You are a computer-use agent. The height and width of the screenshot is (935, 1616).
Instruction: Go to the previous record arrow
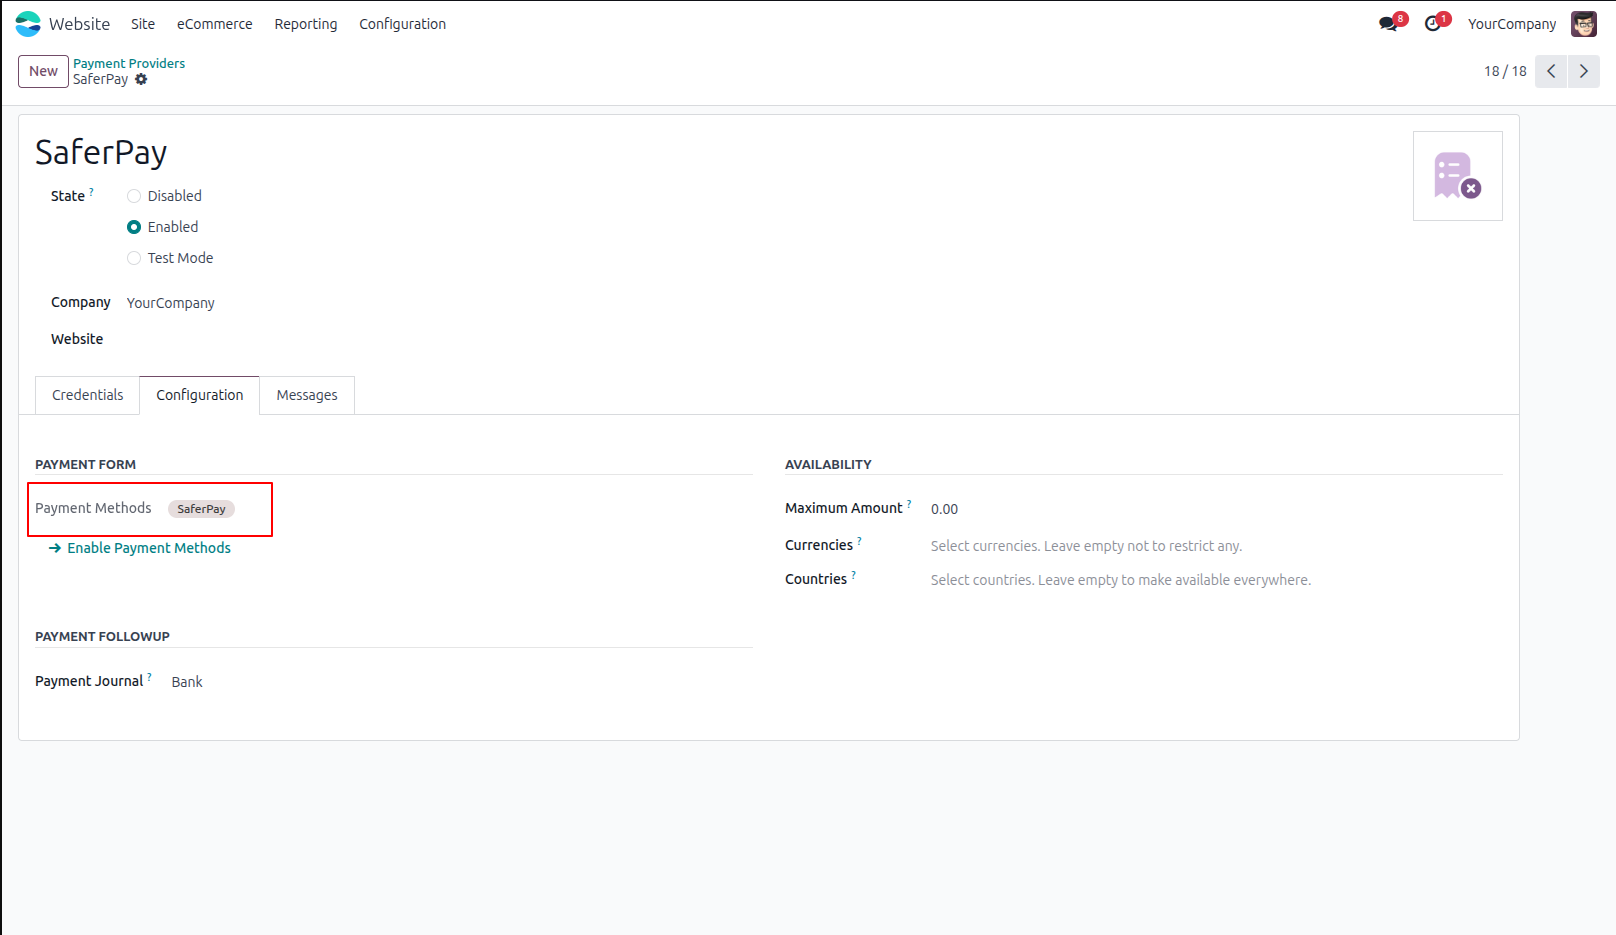(x=1551, y=71)
